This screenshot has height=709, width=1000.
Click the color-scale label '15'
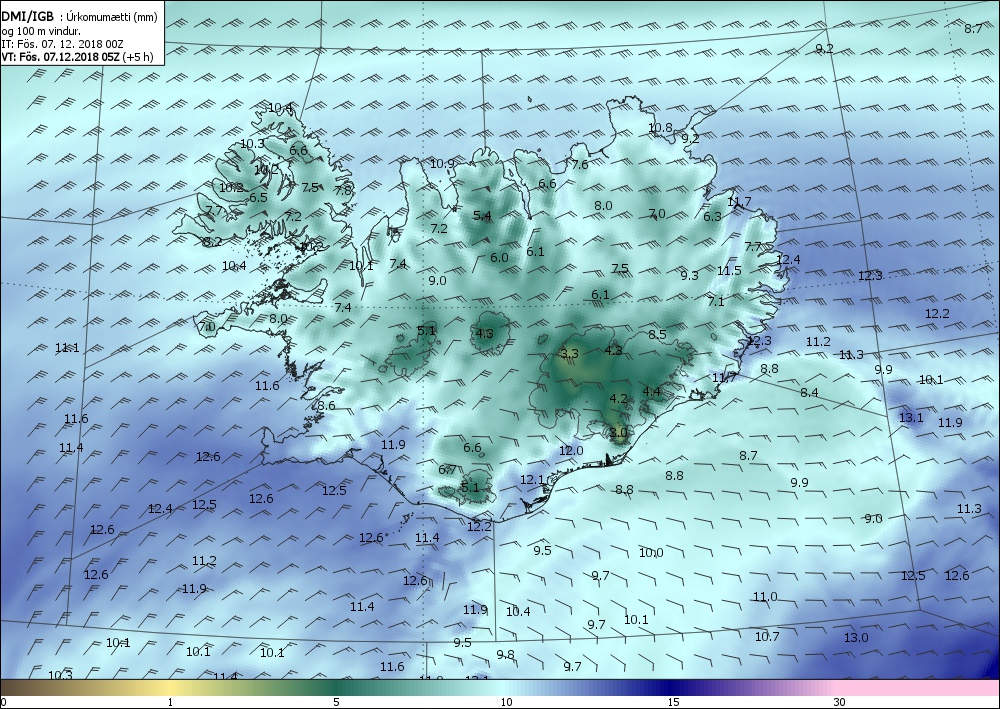[x=673, y=702]
